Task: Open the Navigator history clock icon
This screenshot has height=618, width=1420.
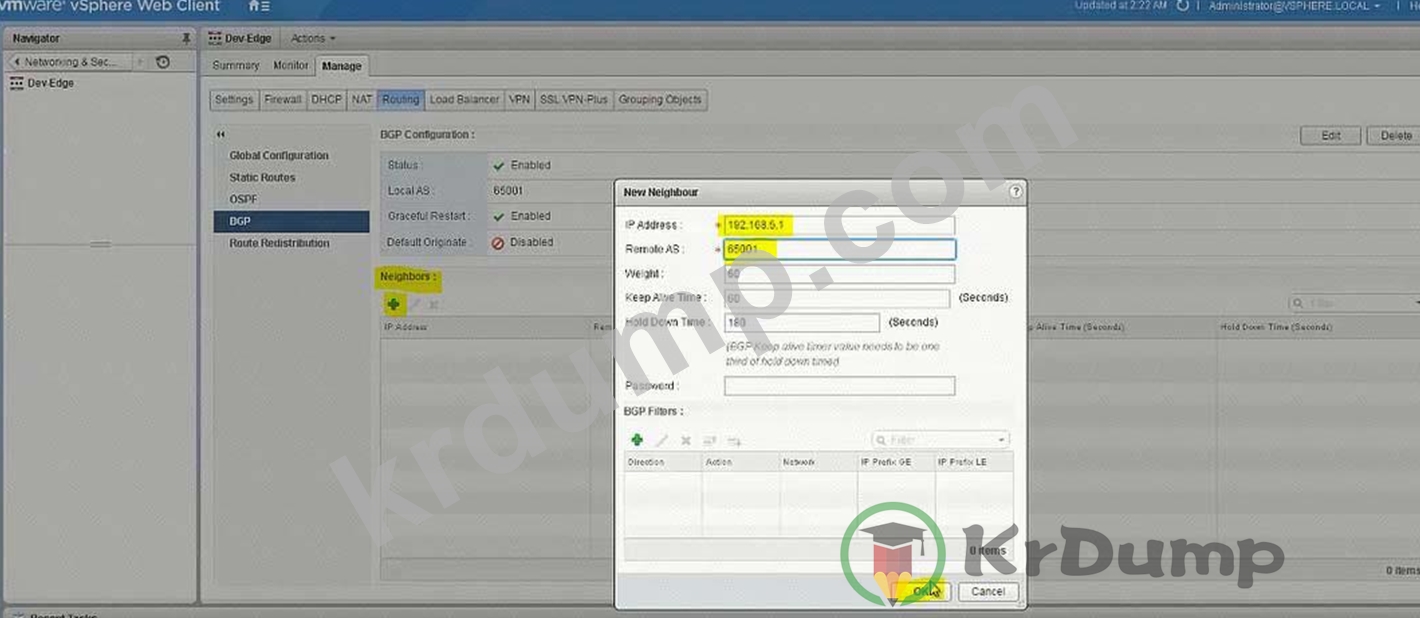Action: click(x=163, y=62)
